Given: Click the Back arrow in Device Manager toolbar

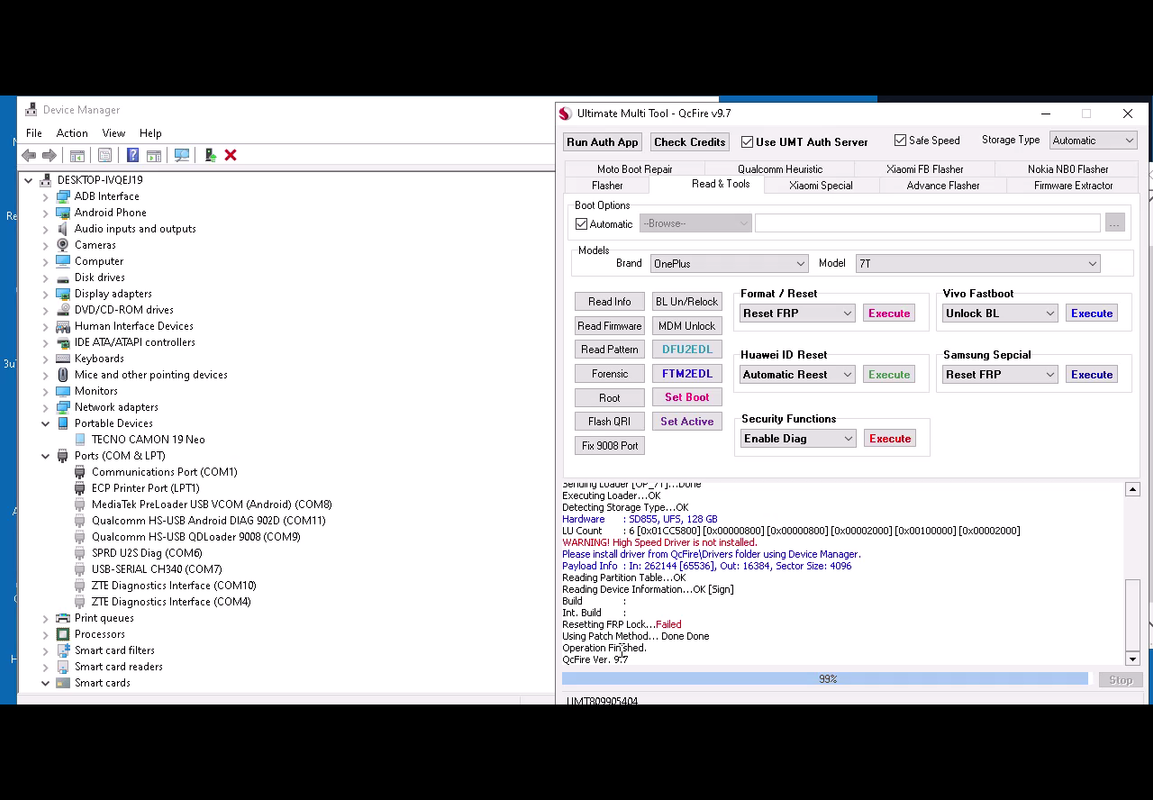Looking at the screenshot, I should coord(29,155).
